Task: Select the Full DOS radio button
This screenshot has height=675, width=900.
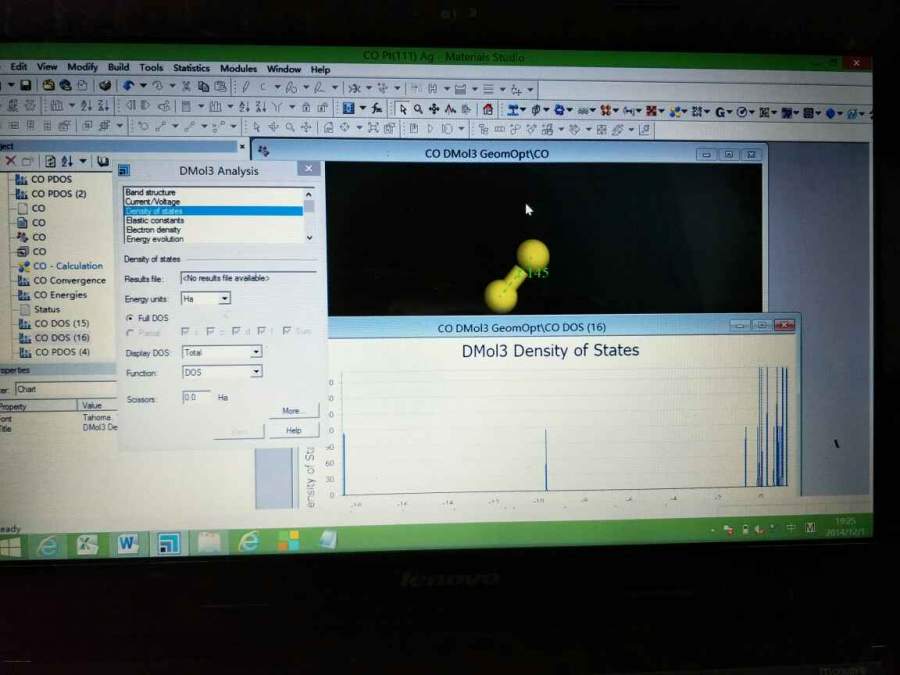Action: point(130,317)
